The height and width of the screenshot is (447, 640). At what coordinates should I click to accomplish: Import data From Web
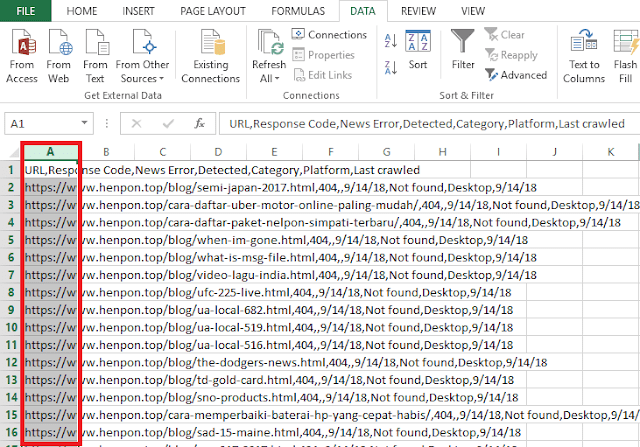coord(59,56)
